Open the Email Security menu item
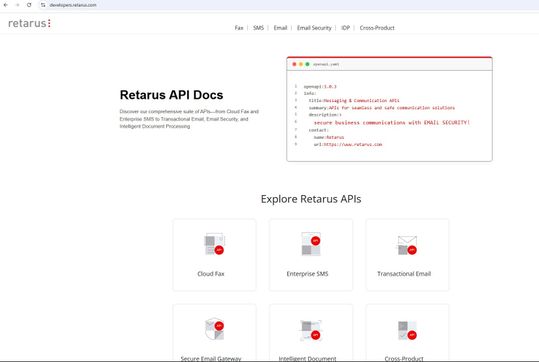Viewport: 539px width, 362px height. coord(314,28)
